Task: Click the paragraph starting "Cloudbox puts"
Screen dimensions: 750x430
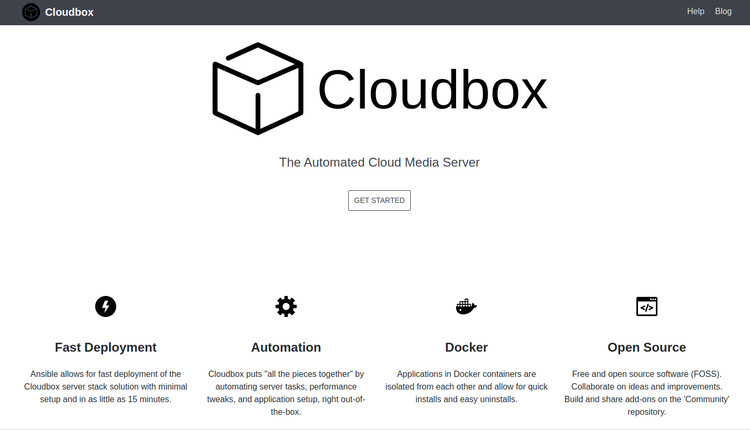Action: pos(286,393)
